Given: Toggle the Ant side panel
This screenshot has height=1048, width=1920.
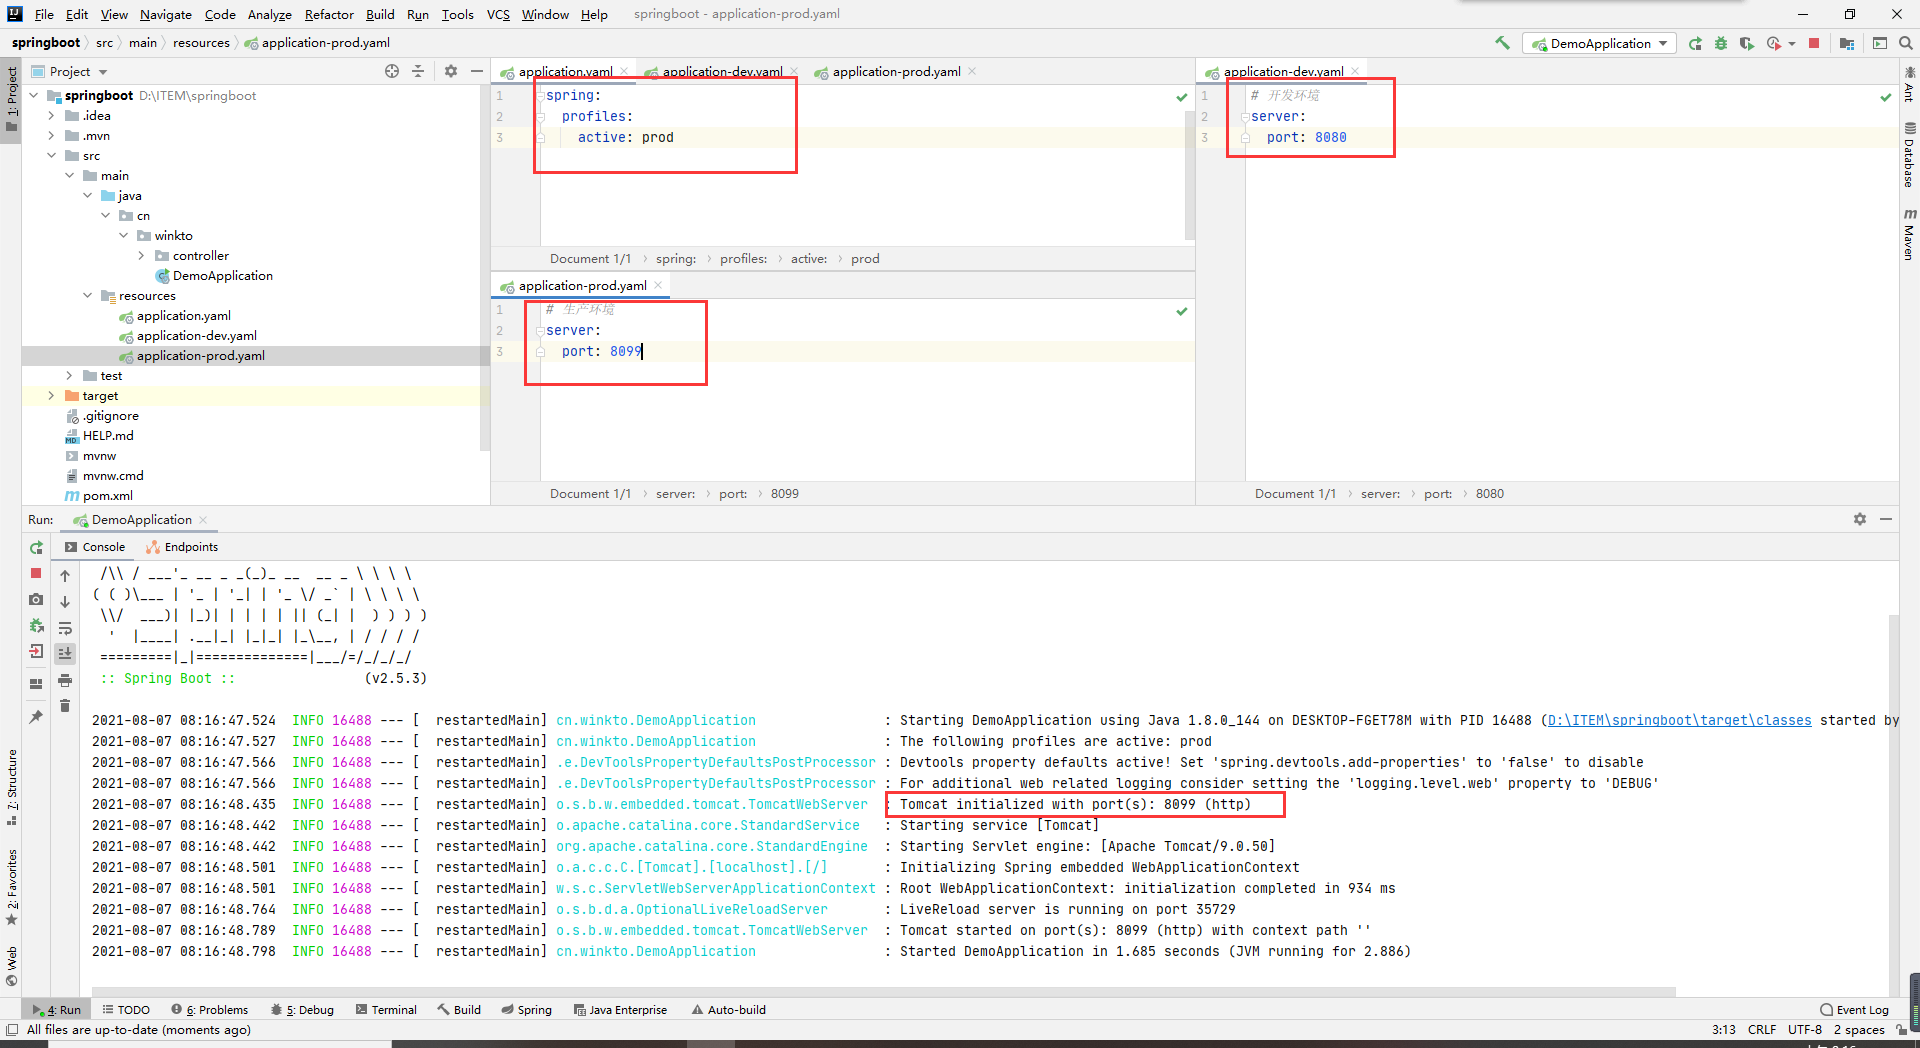Looking at the screenshot, I should click(1909, 84).
